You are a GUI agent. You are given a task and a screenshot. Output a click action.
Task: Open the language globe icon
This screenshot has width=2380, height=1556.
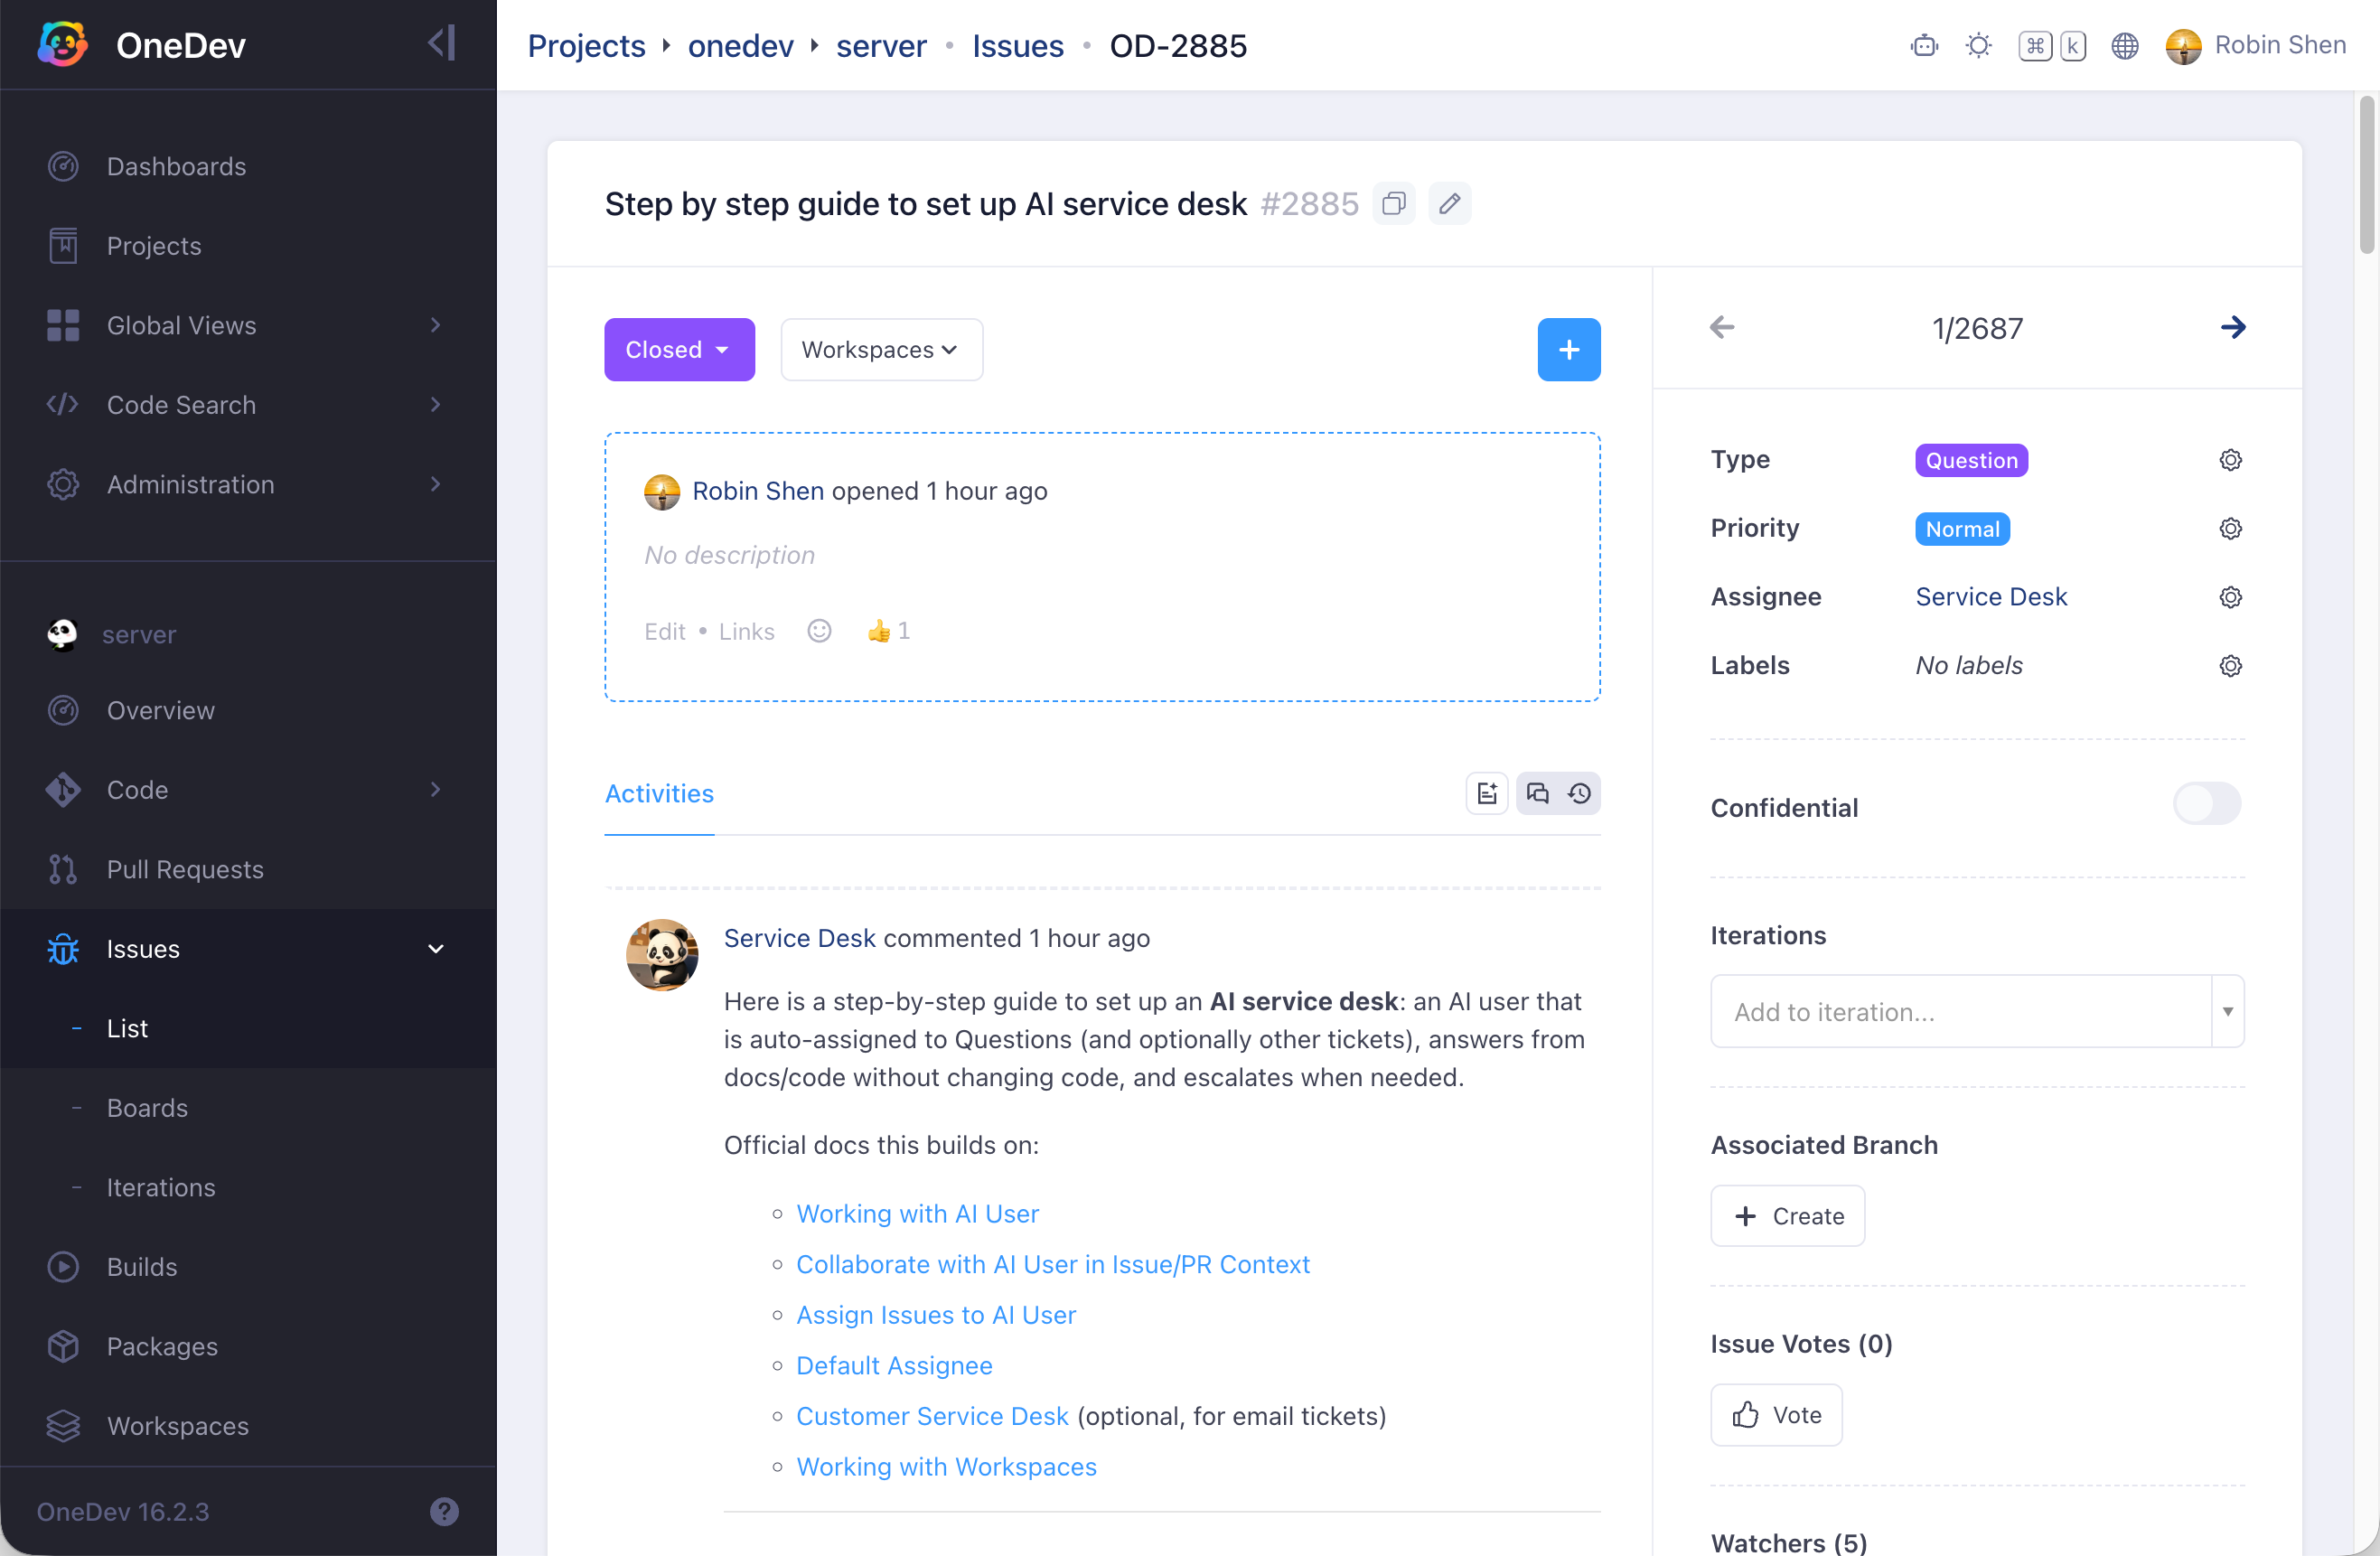coord(2124,46)
